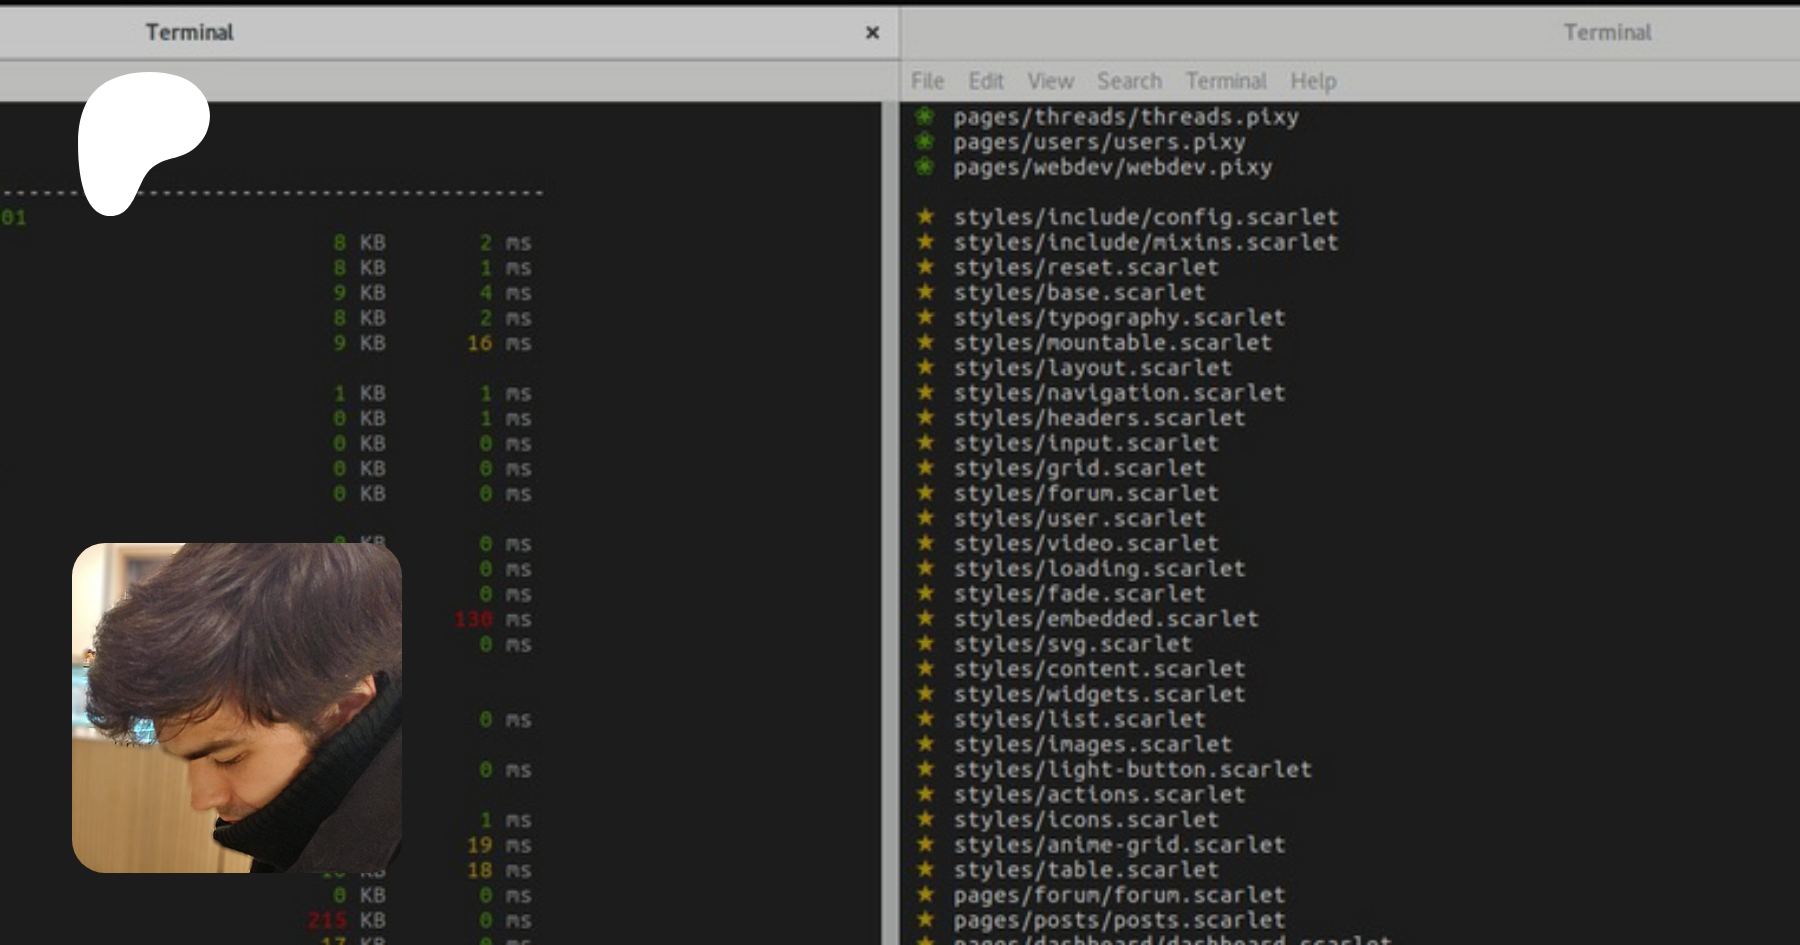
Task: Open the Edit menu
Action: pyautogui.click(x=985, y=81)
